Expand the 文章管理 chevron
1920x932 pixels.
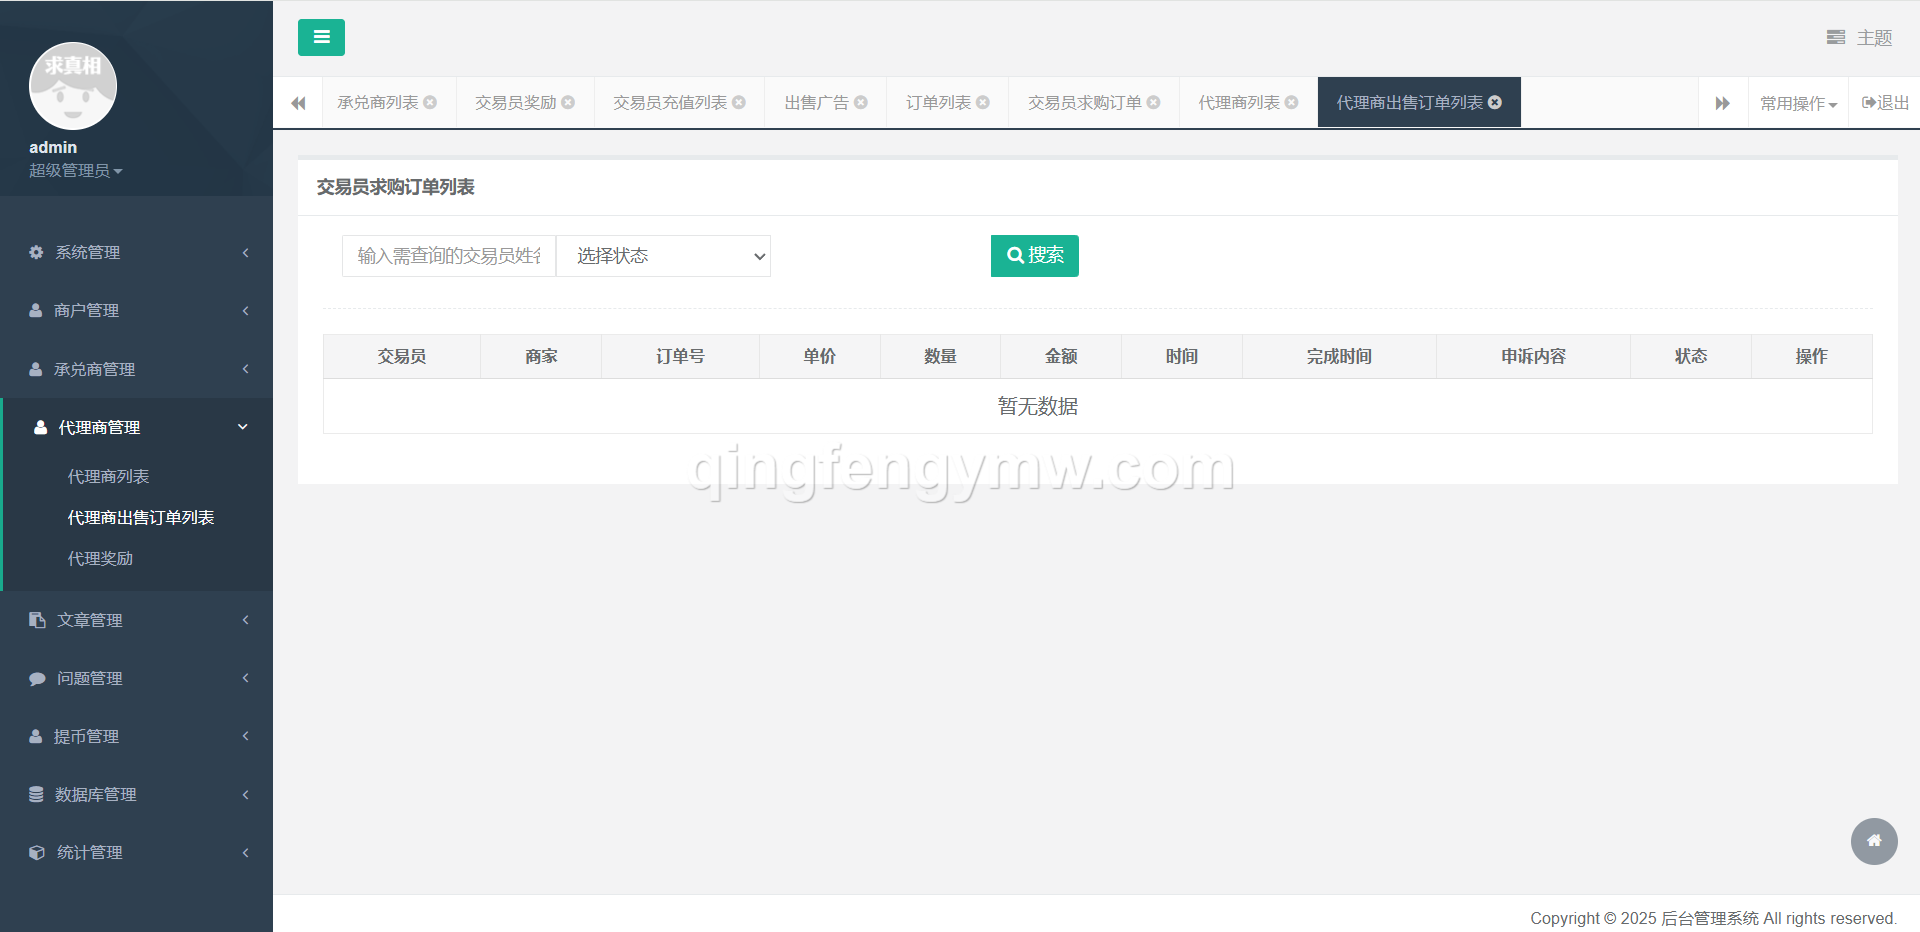click(245, 620)
